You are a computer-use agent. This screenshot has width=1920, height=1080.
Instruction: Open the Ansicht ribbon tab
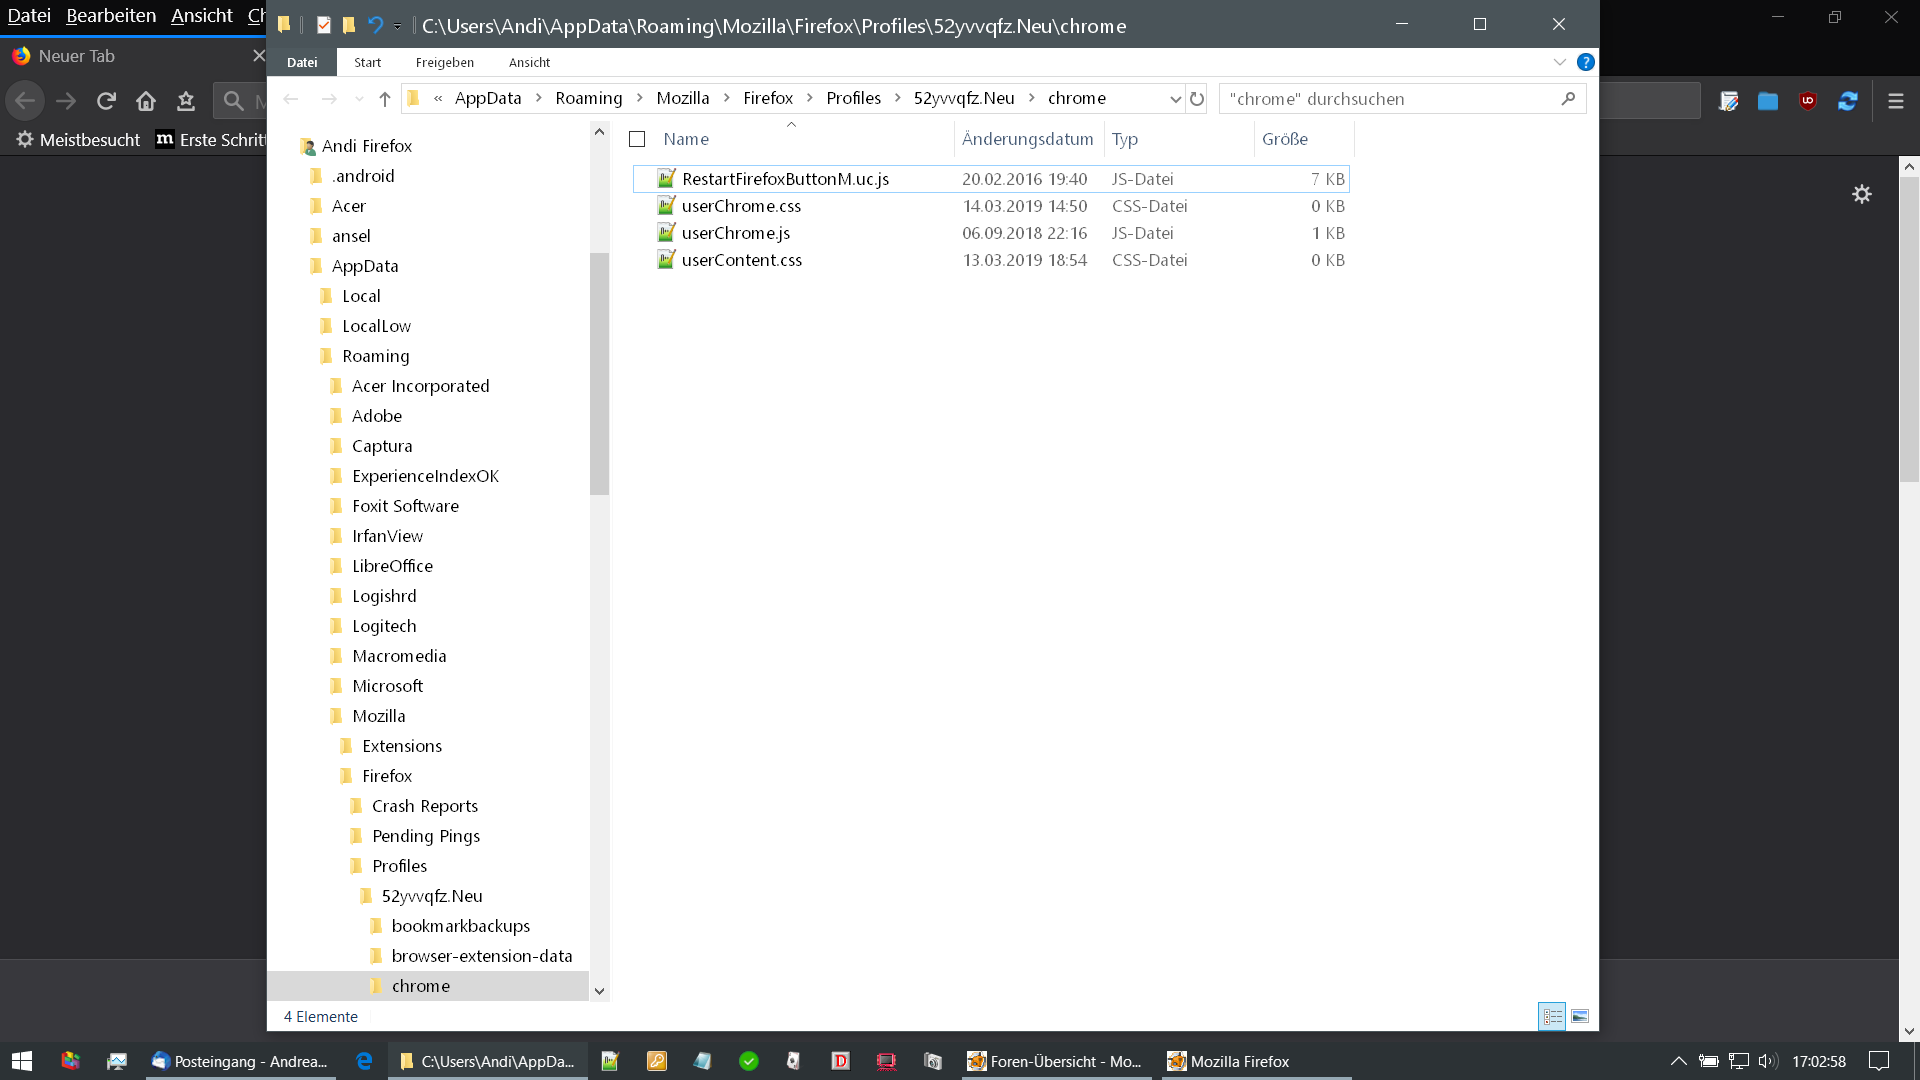529,62
